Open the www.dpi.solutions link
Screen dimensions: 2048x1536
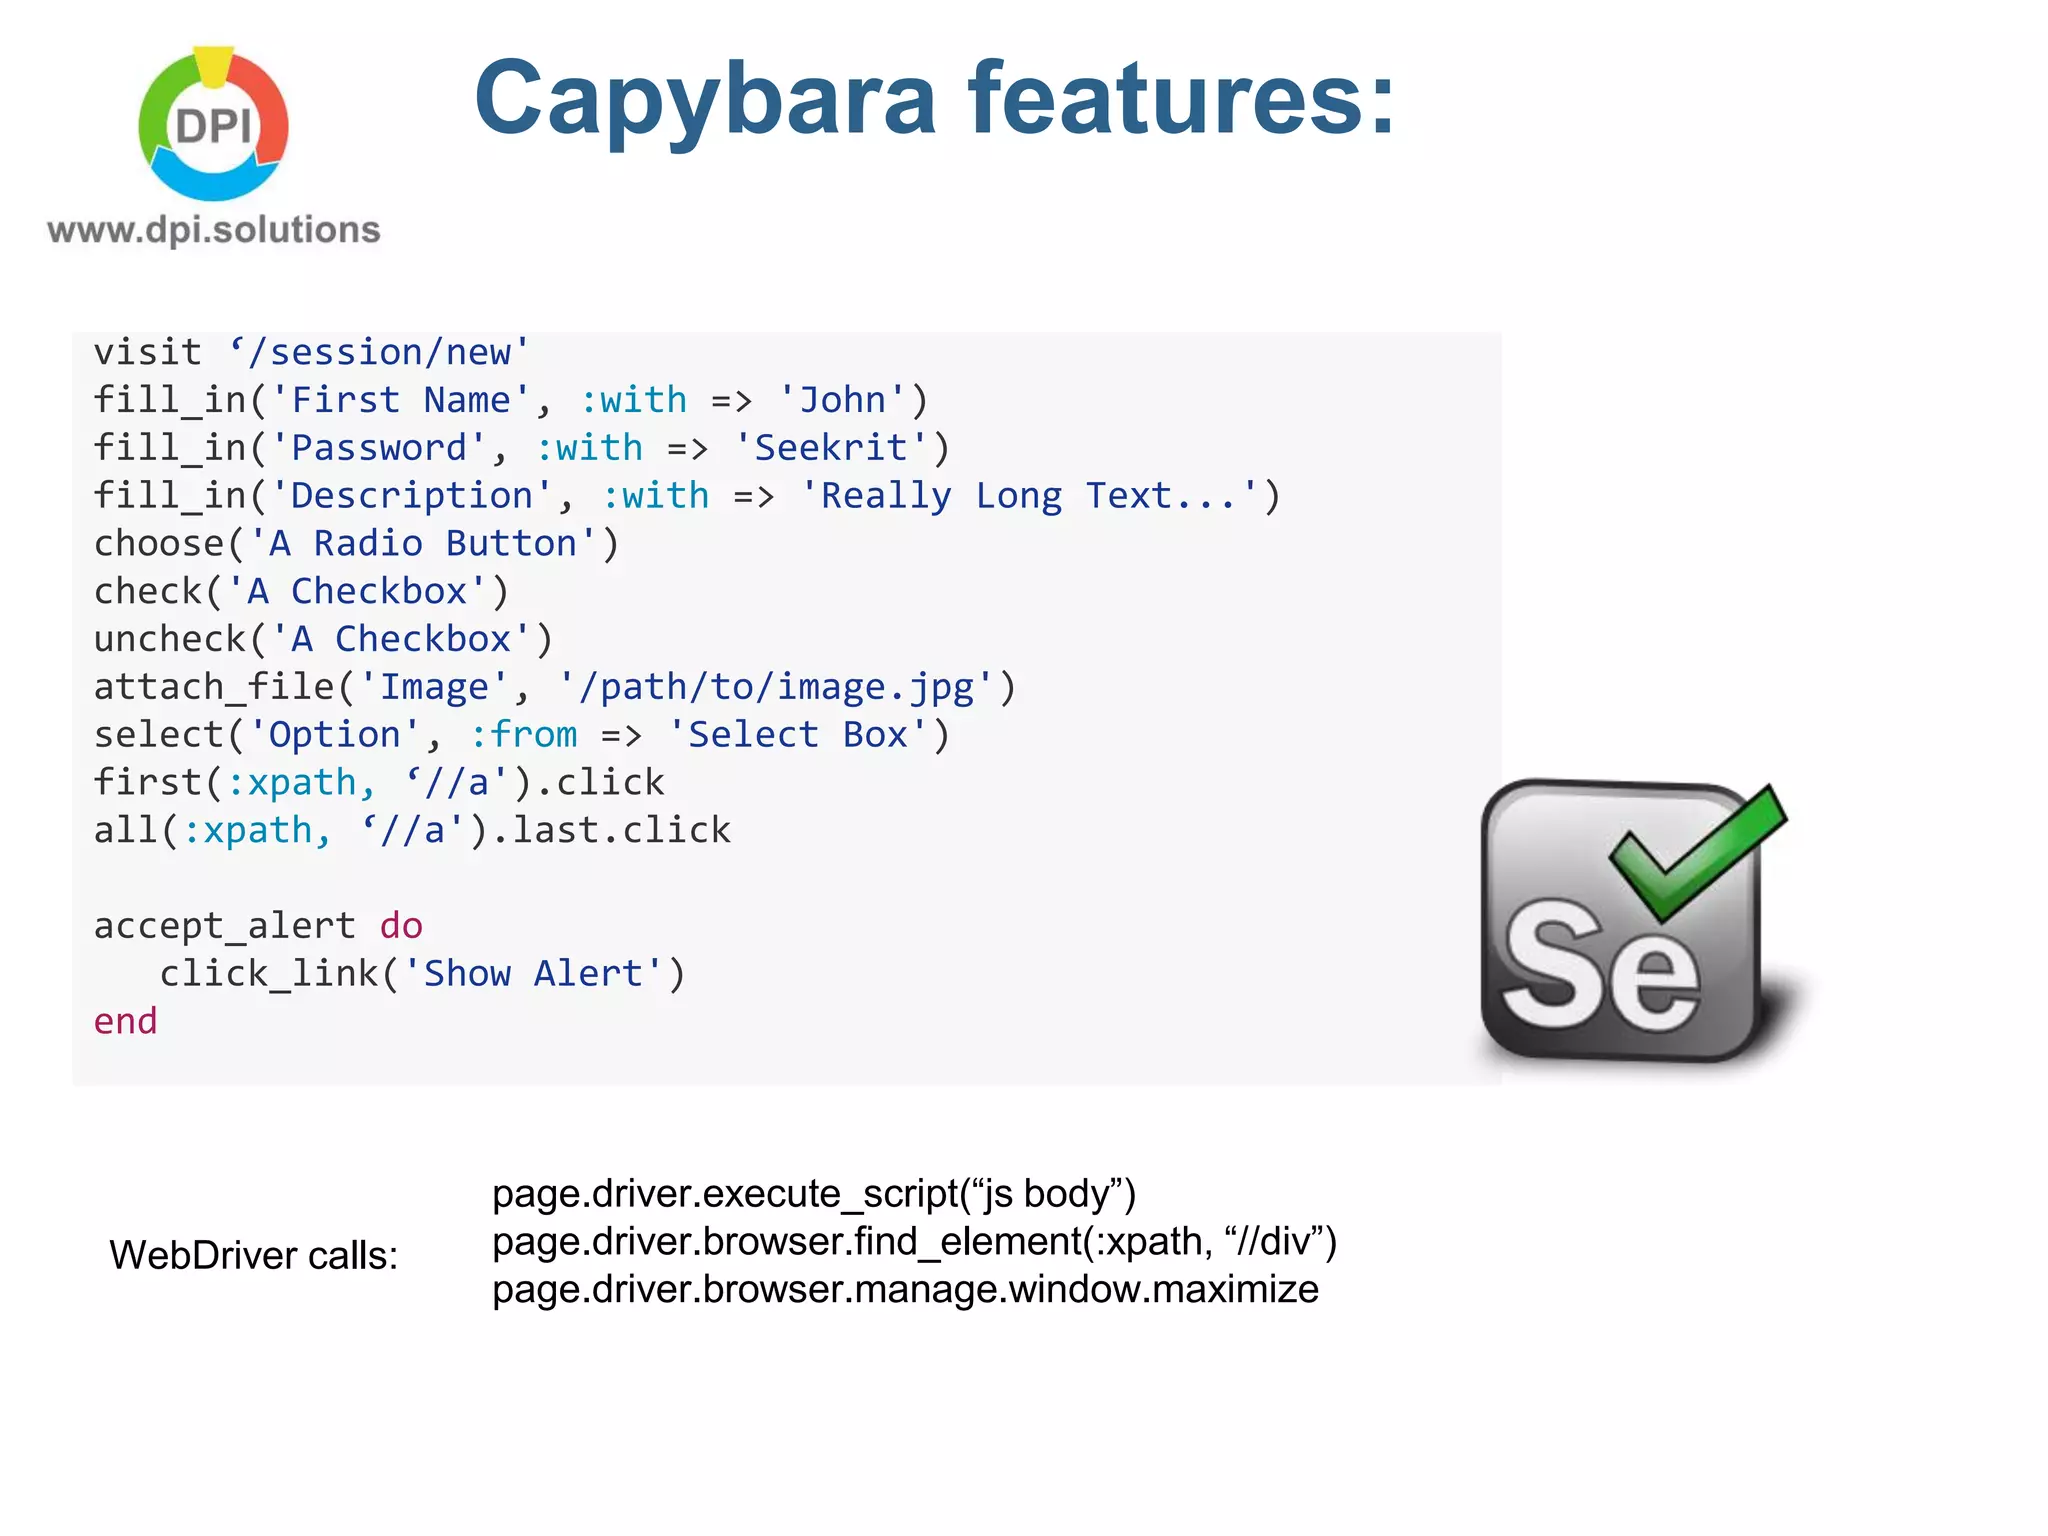(213, 230)
